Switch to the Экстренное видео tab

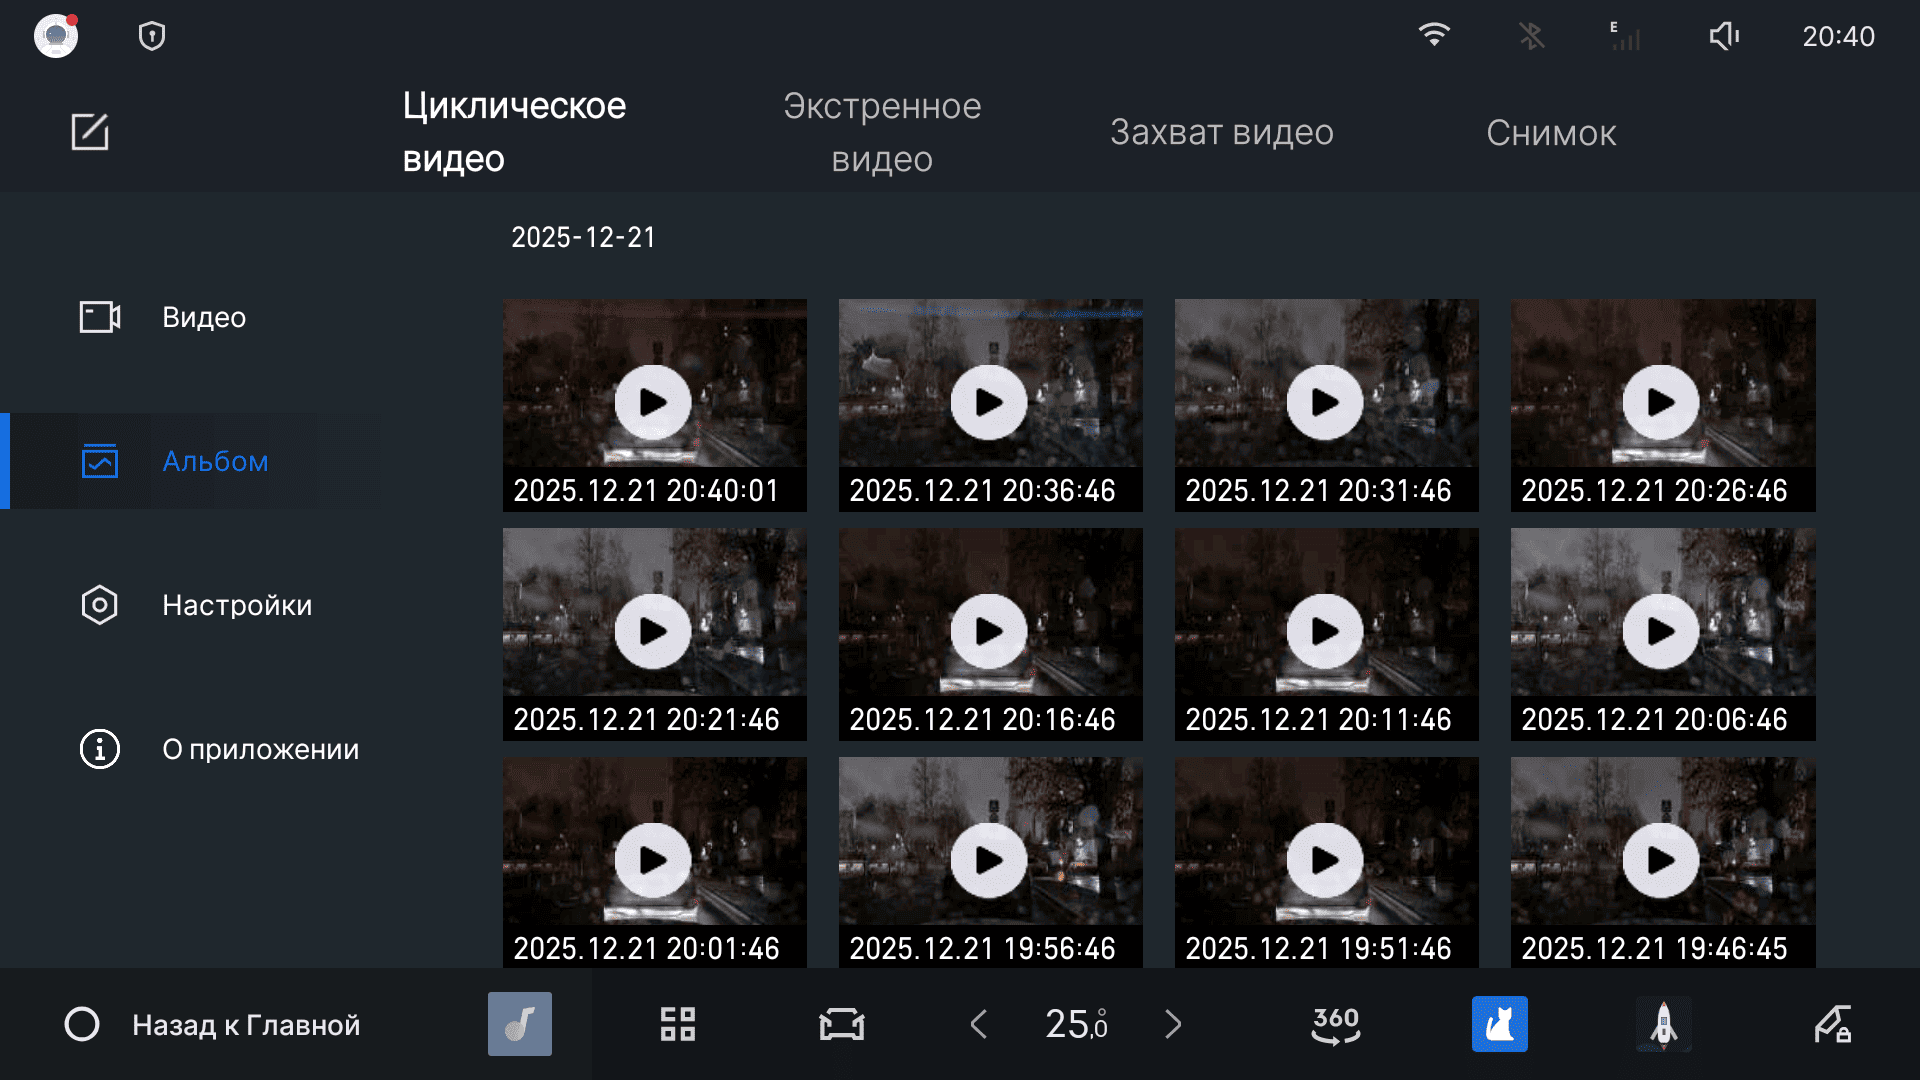[x=882, y=131]
